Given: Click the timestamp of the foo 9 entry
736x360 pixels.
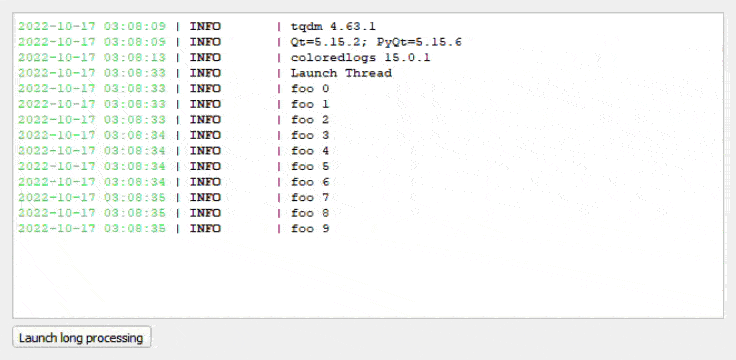Looking at the screenshot, I should click(92, 229).
